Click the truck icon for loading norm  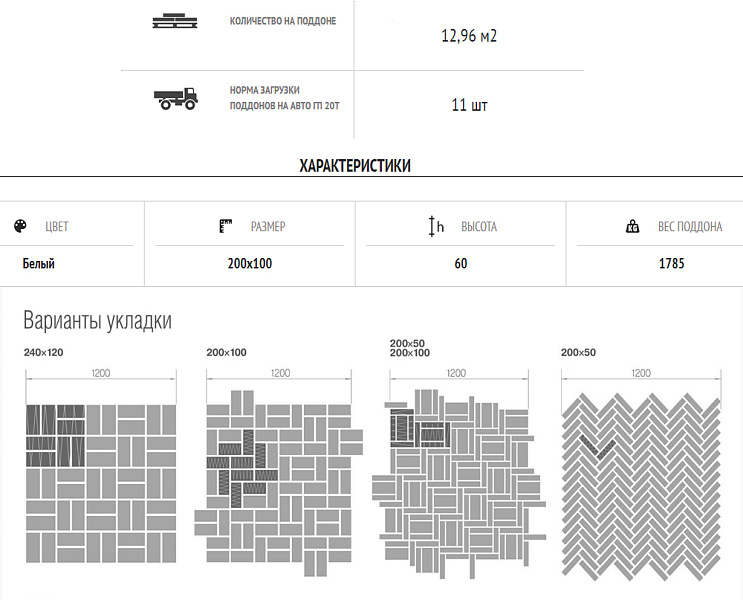pos(175,98)
